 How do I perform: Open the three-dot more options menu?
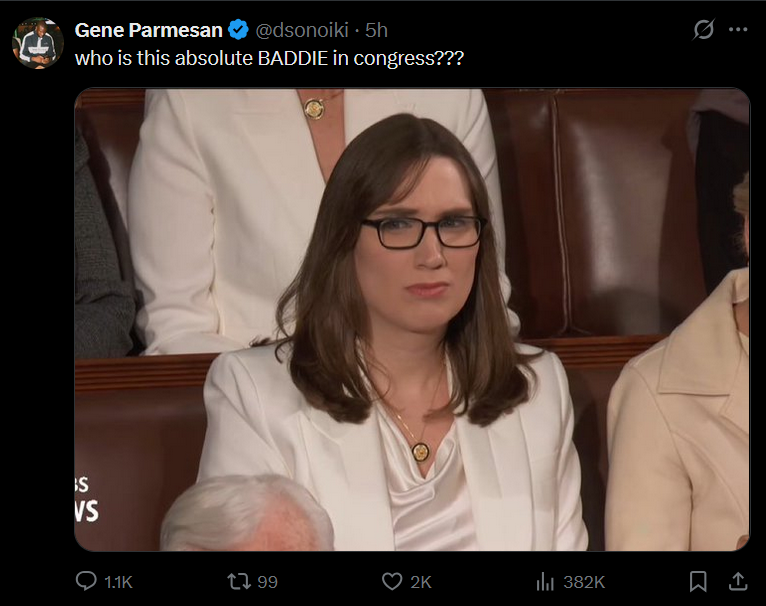(738, 29)
